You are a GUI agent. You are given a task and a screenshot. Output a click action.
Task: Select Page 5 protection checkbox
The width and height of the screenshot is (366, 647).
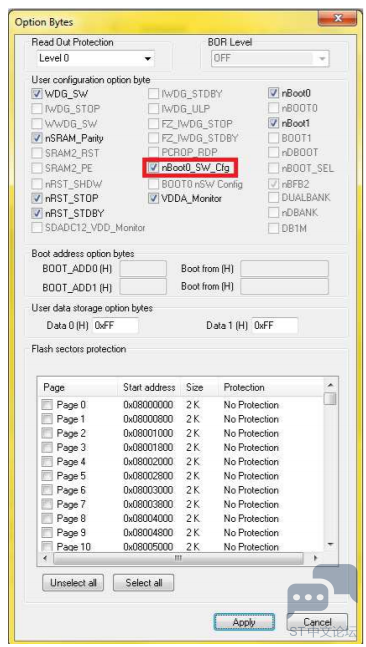47,476
